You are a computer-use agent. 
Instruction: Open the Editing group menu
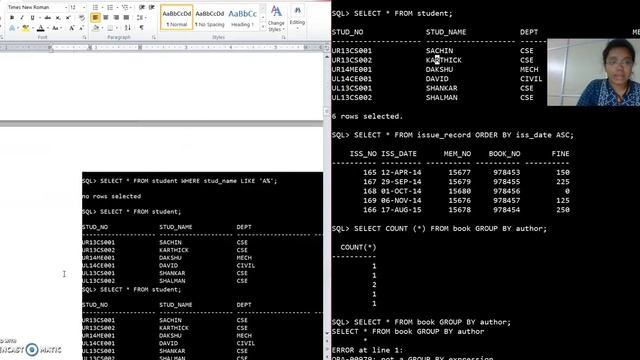297,16
